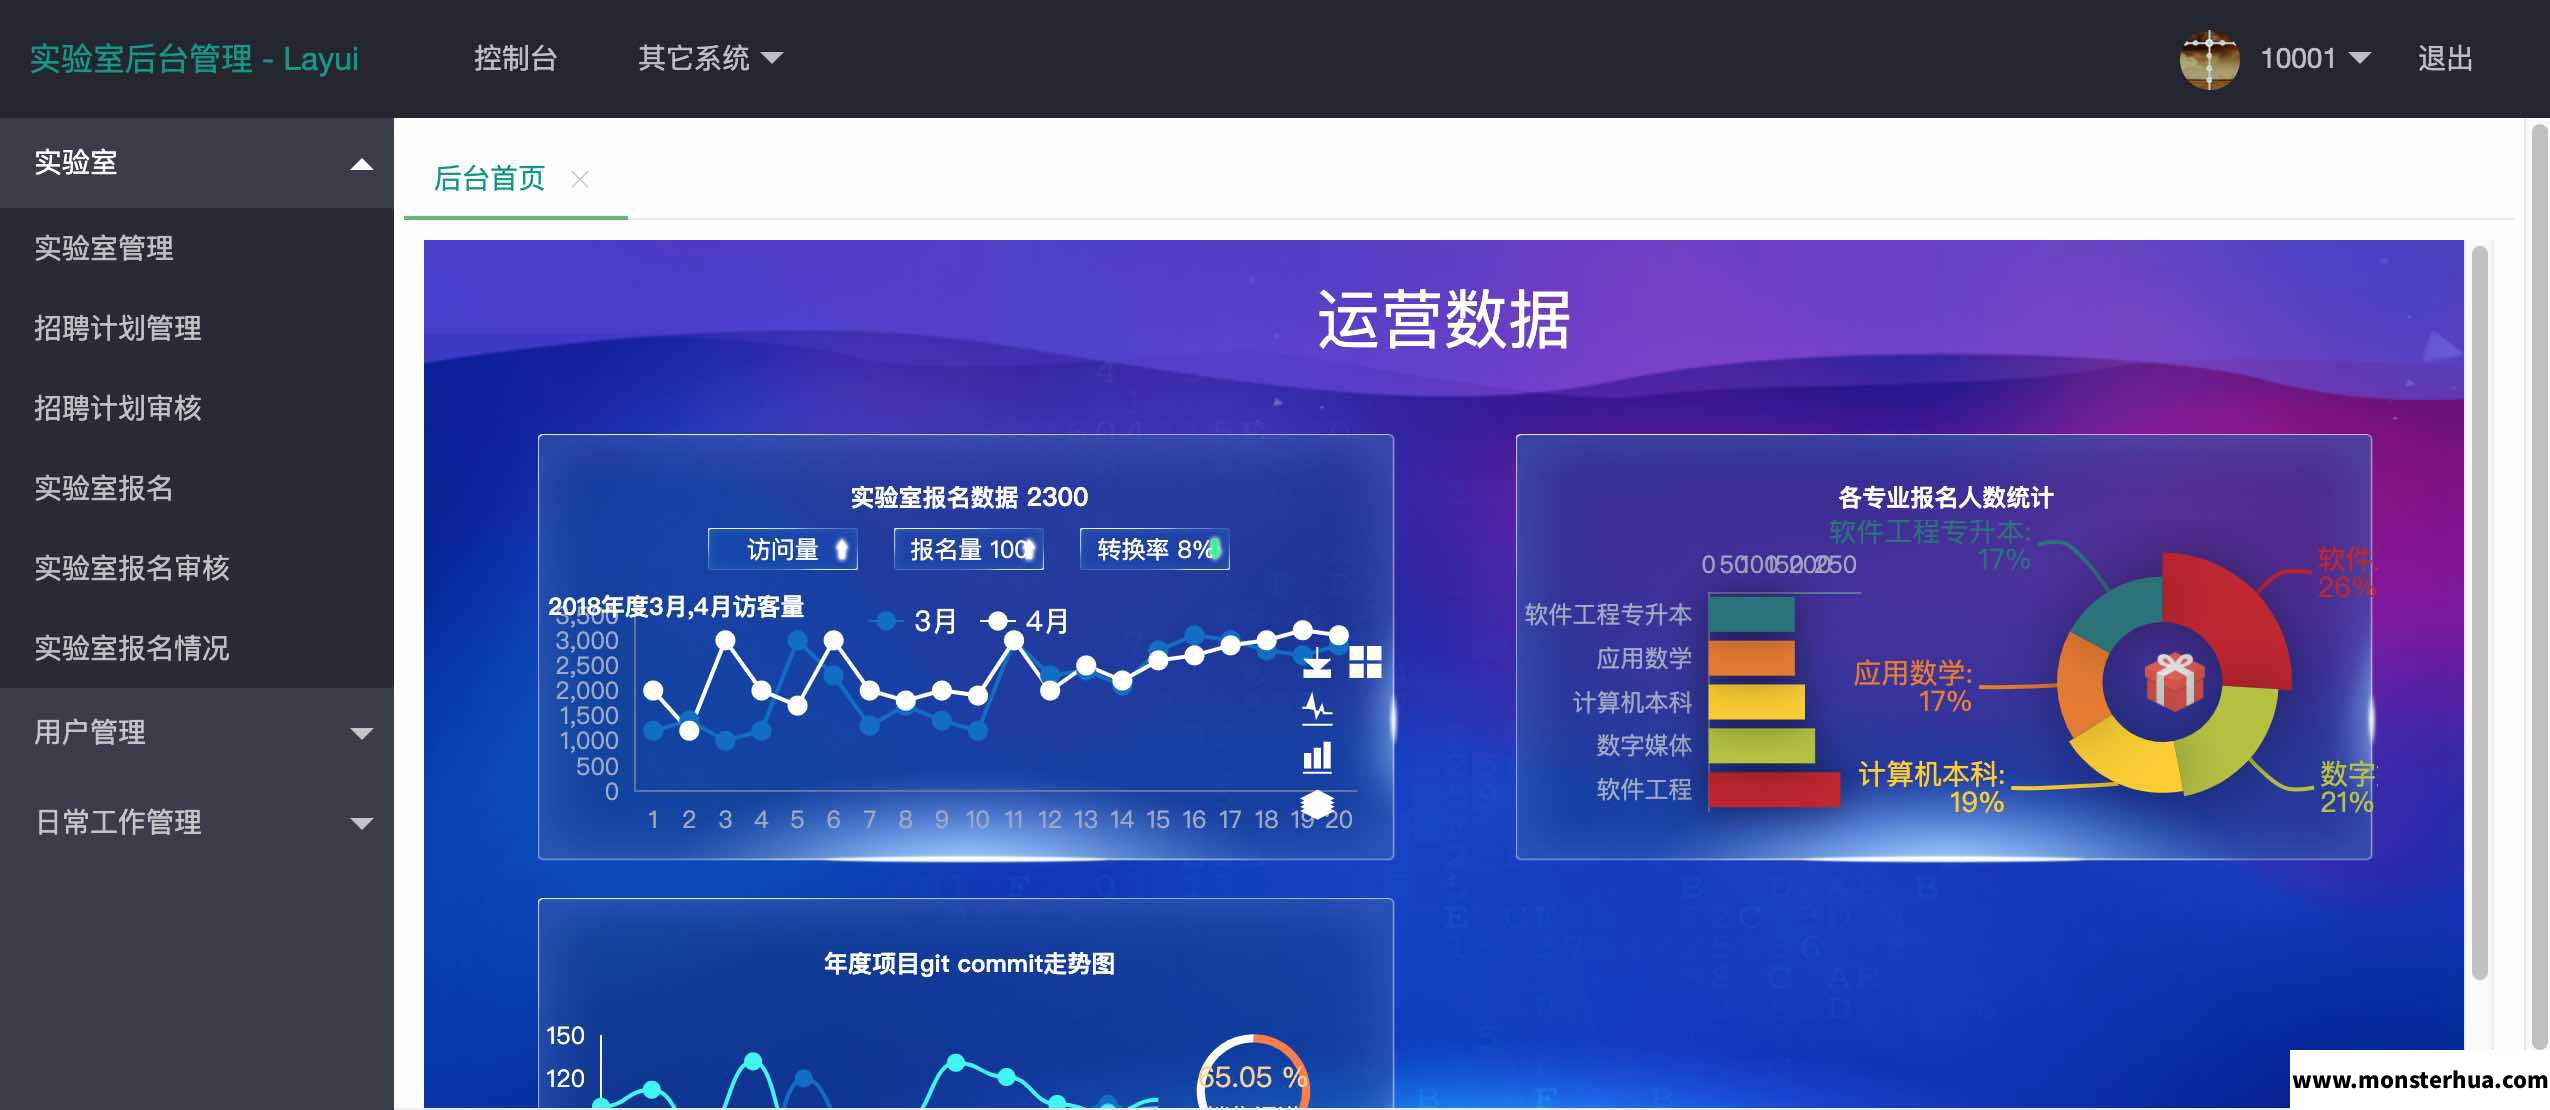Click the 实验室报名数据 2300 heading
2550x1110 pixels.
(969, 497)
